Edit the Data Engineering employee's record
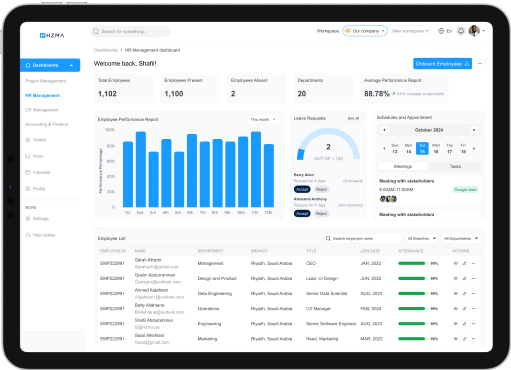The image size is (511, 370). (x=464, y=294)
